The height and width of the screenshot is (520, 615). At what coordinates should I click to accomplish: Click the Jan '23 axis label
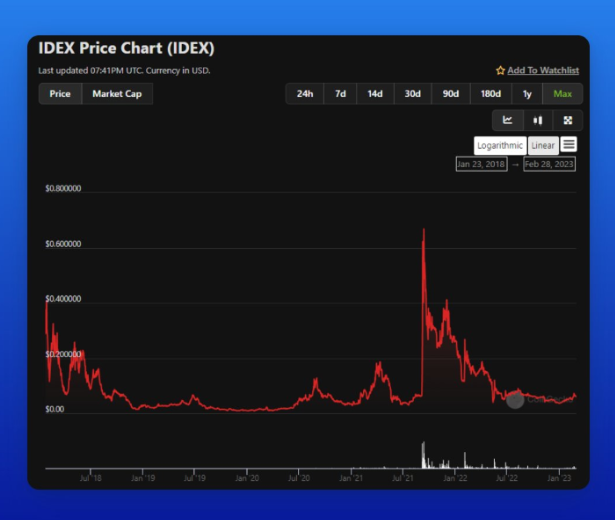559,478
